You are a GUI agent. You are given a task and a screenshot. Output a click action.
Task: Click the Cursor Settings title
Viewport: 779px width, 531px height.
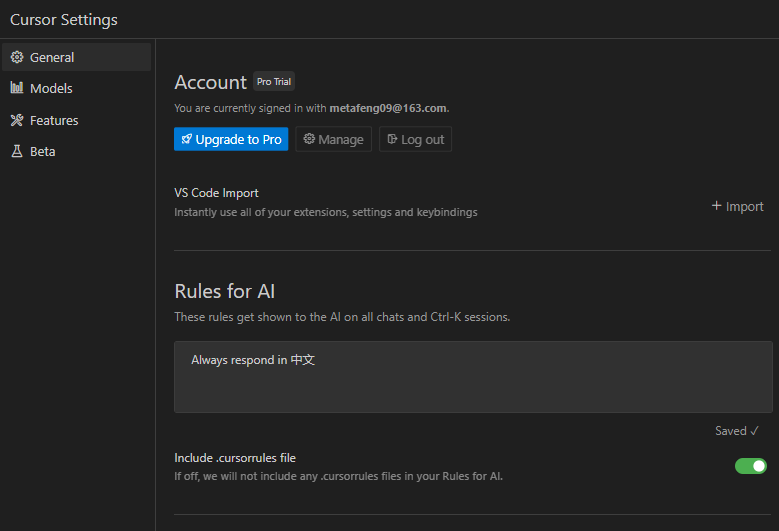tap(64, 20)
